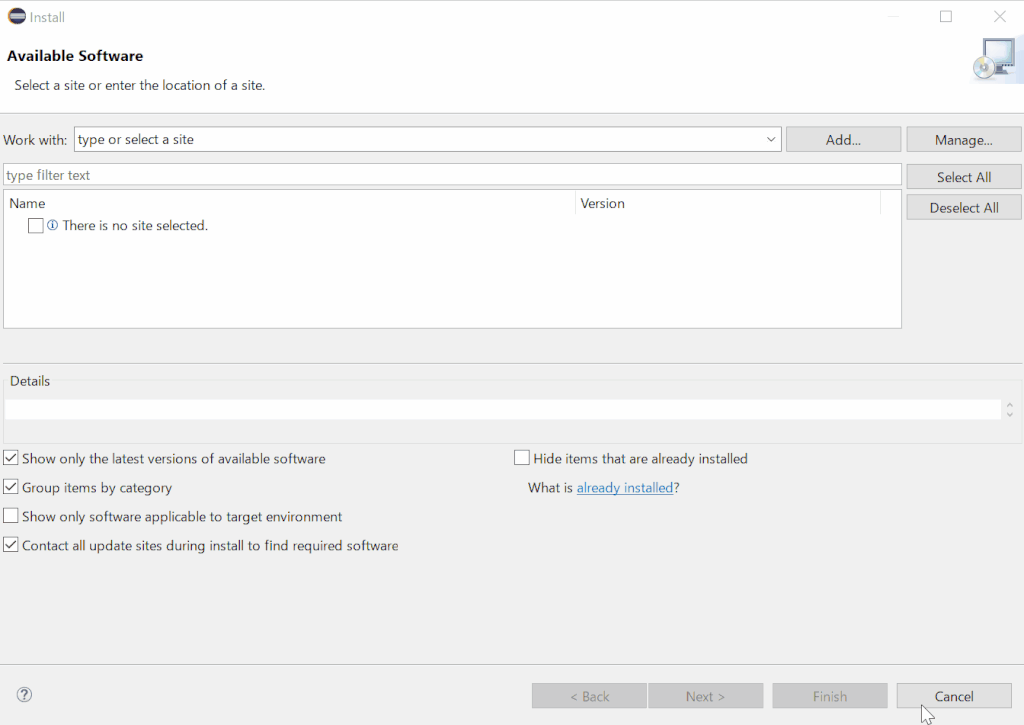Maximize the Install window

pos(946,17)
